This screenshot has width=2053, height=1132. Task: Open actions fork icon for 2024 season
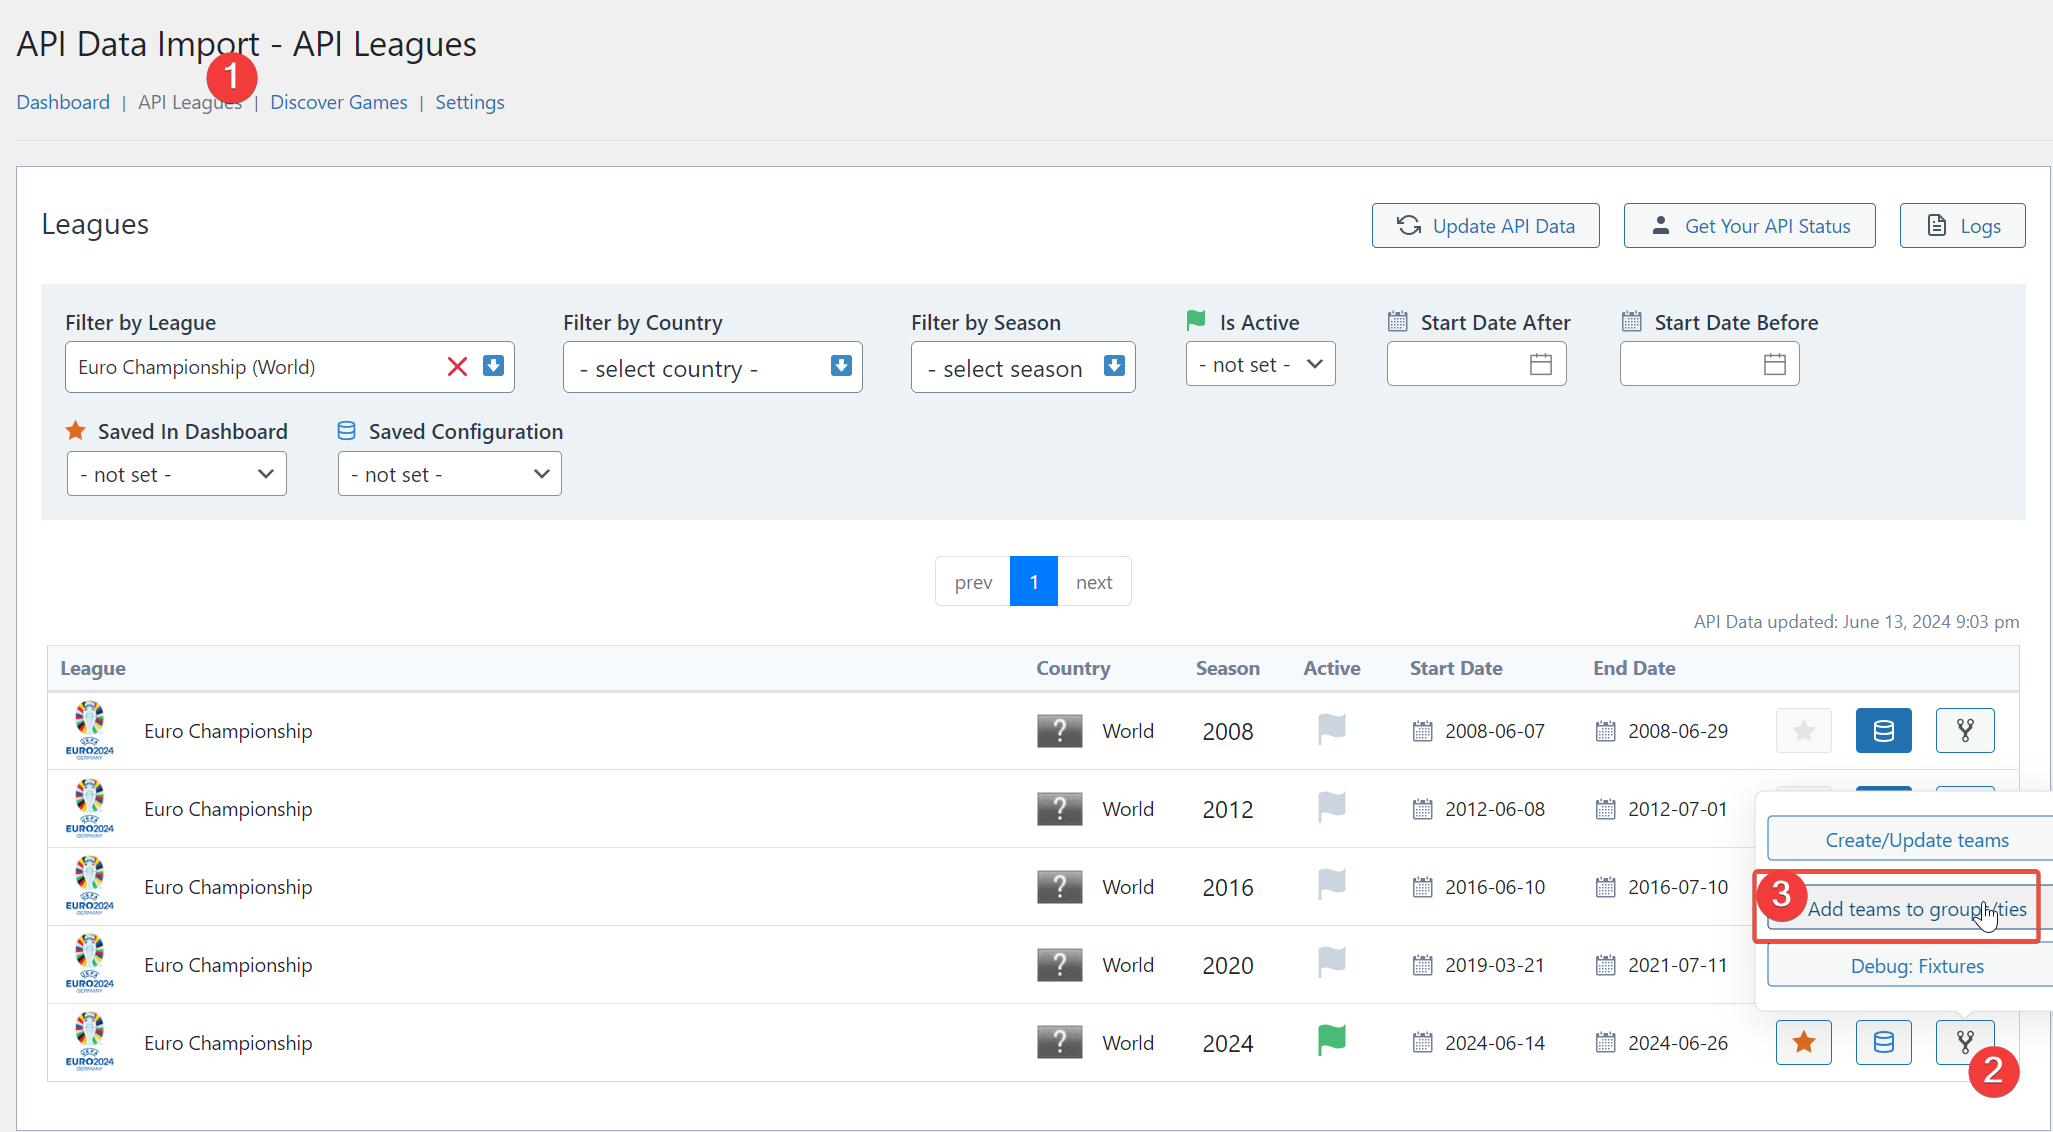[1965, 1043]
